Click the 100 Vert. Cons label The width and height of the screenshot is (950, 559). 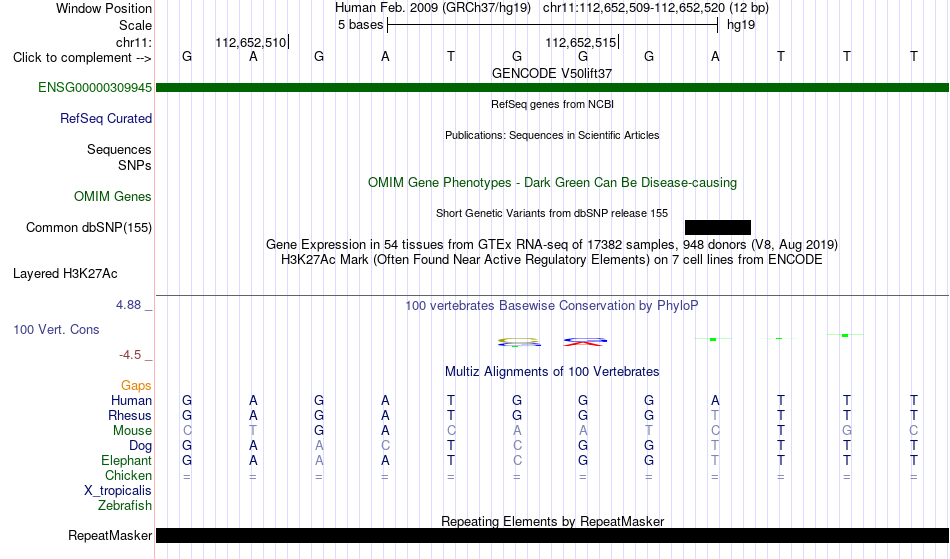[56, 329]
